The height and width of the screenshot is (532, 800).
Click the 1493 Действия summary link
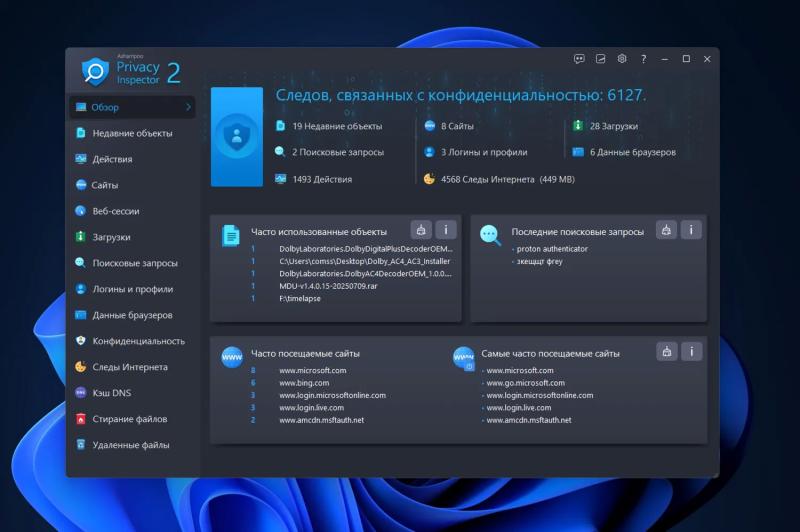322,179
